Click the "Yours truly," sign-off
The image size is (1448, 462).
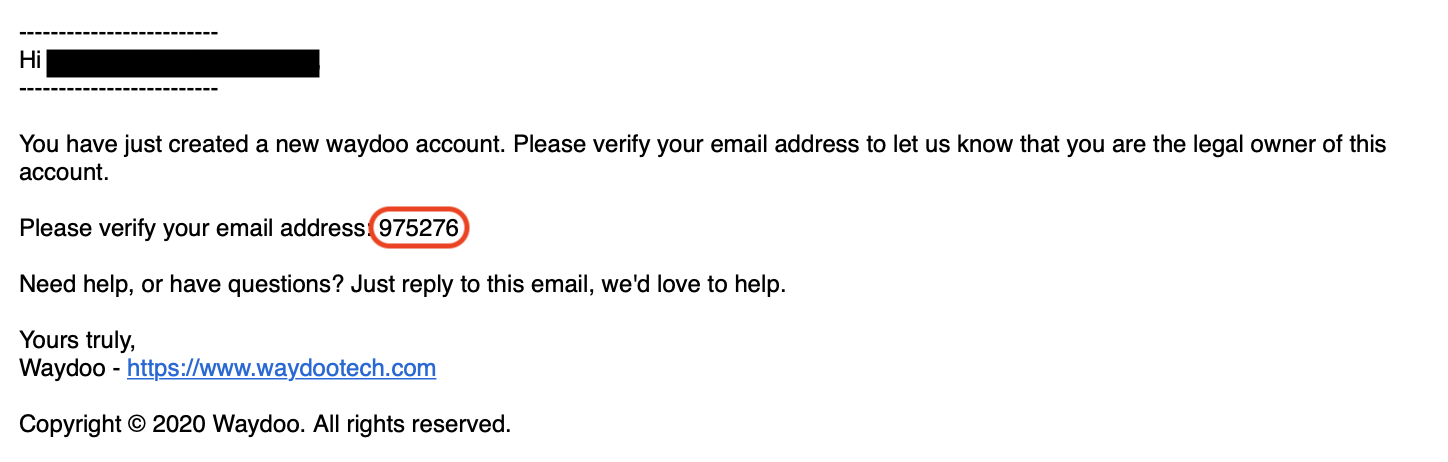tap(77, 341)
